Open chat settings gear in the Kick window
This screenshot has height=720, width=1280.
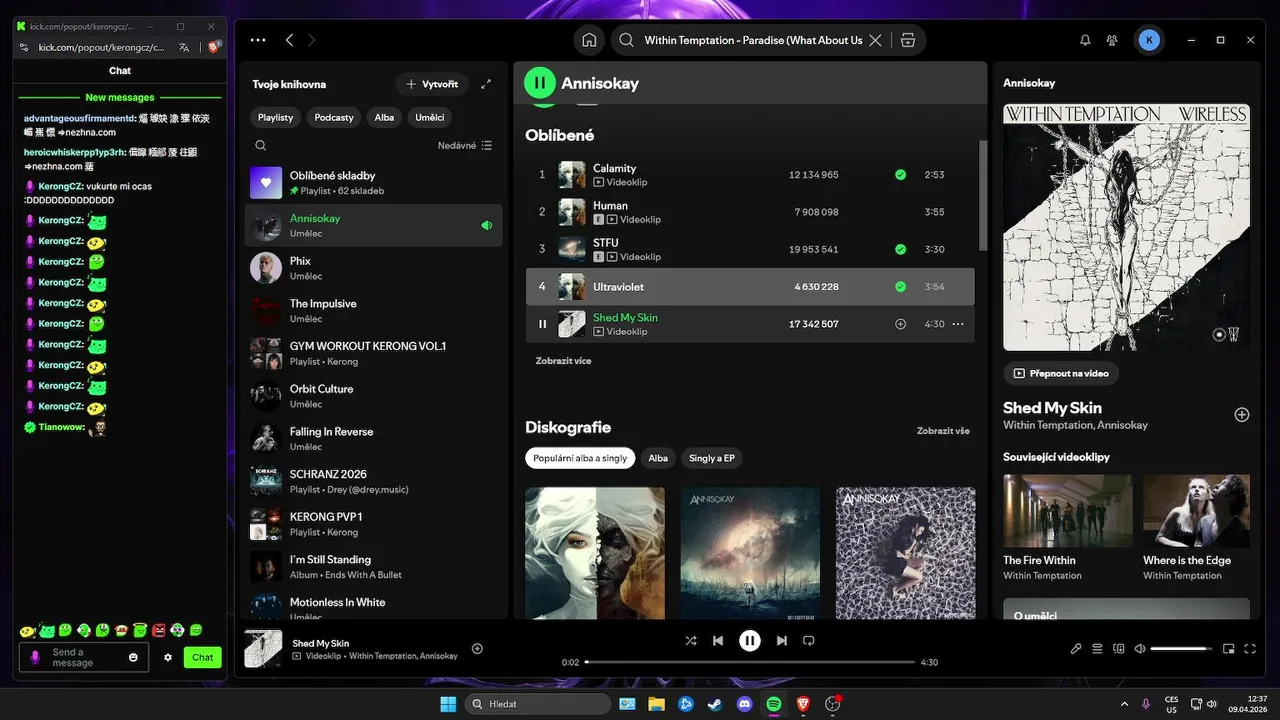pyautogui.click(x=168, y=657)
